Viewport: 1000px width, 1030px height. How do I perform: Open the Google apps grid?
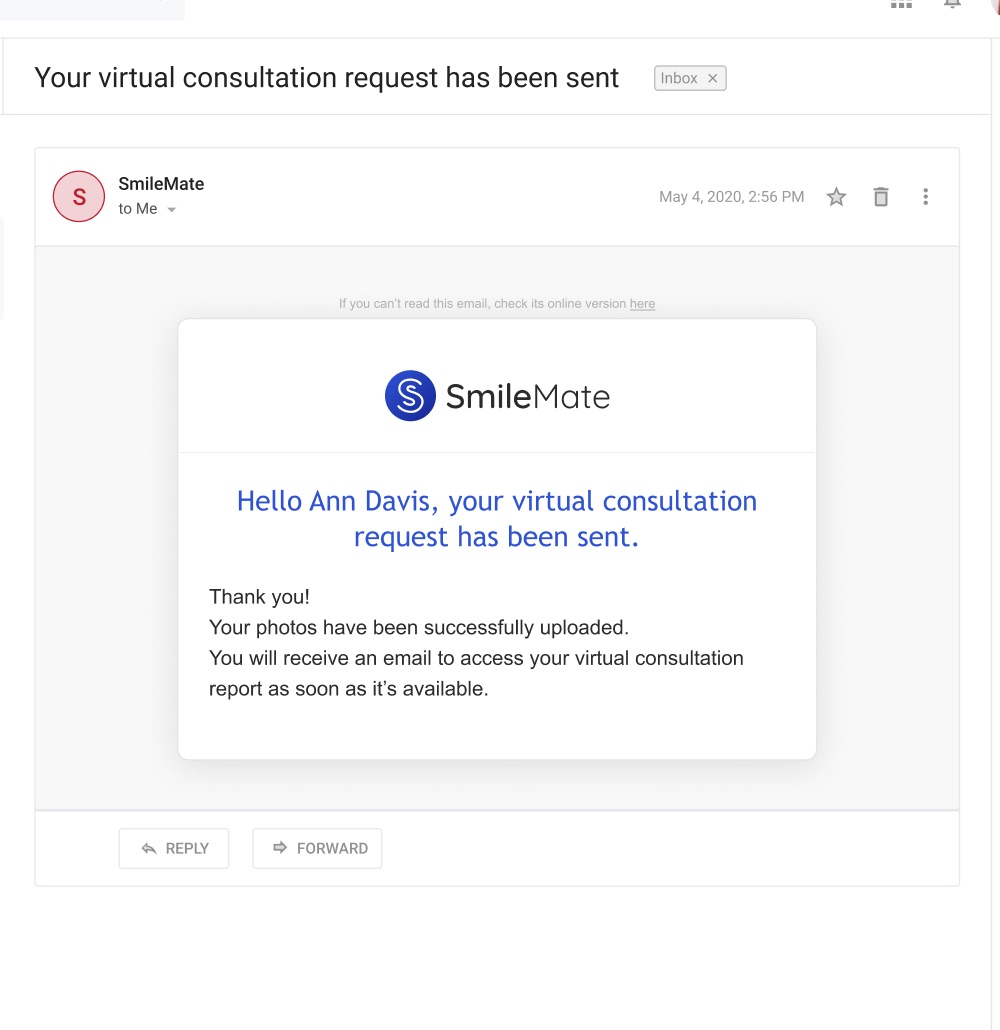901,4
